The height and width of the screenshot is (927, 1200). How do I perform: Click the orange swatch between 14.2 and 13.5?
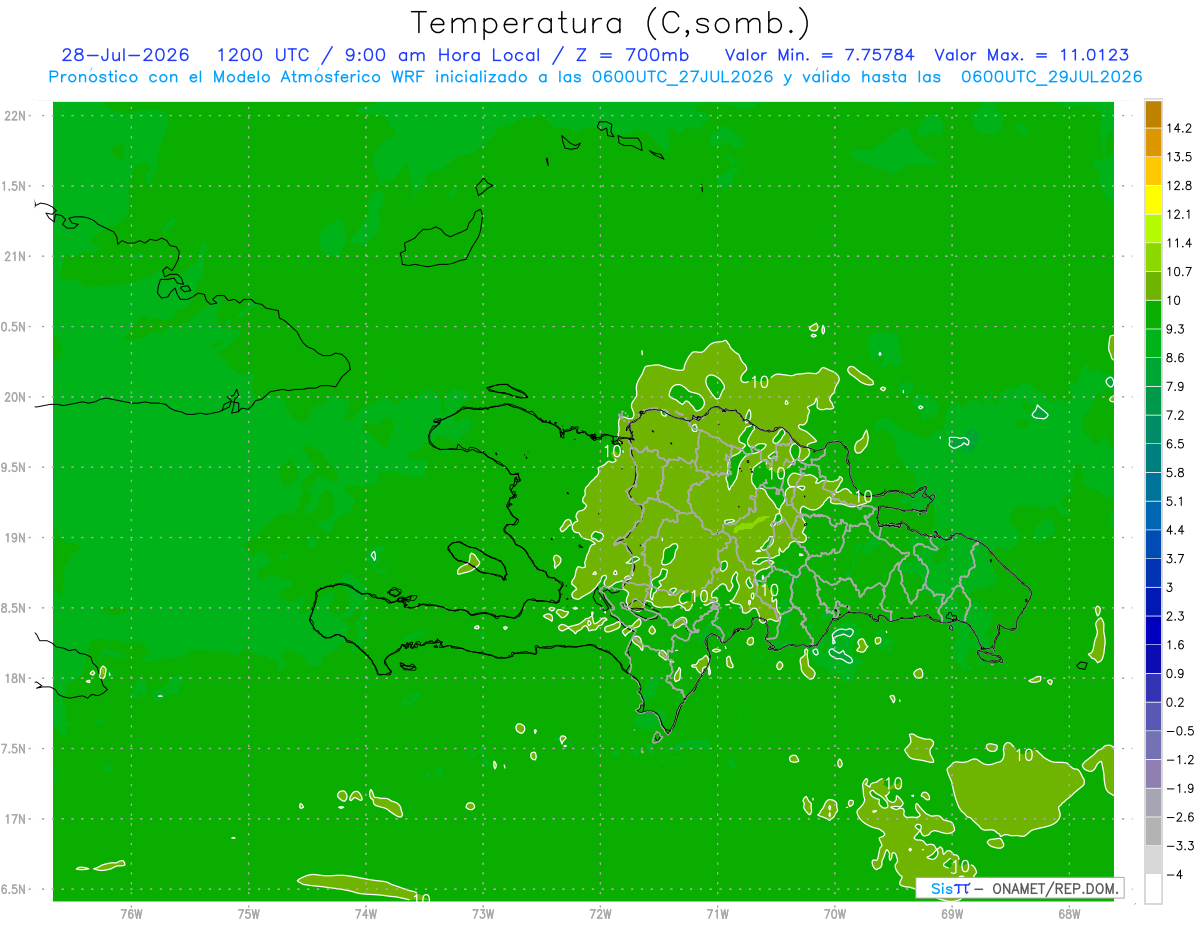click(1153, 142)
